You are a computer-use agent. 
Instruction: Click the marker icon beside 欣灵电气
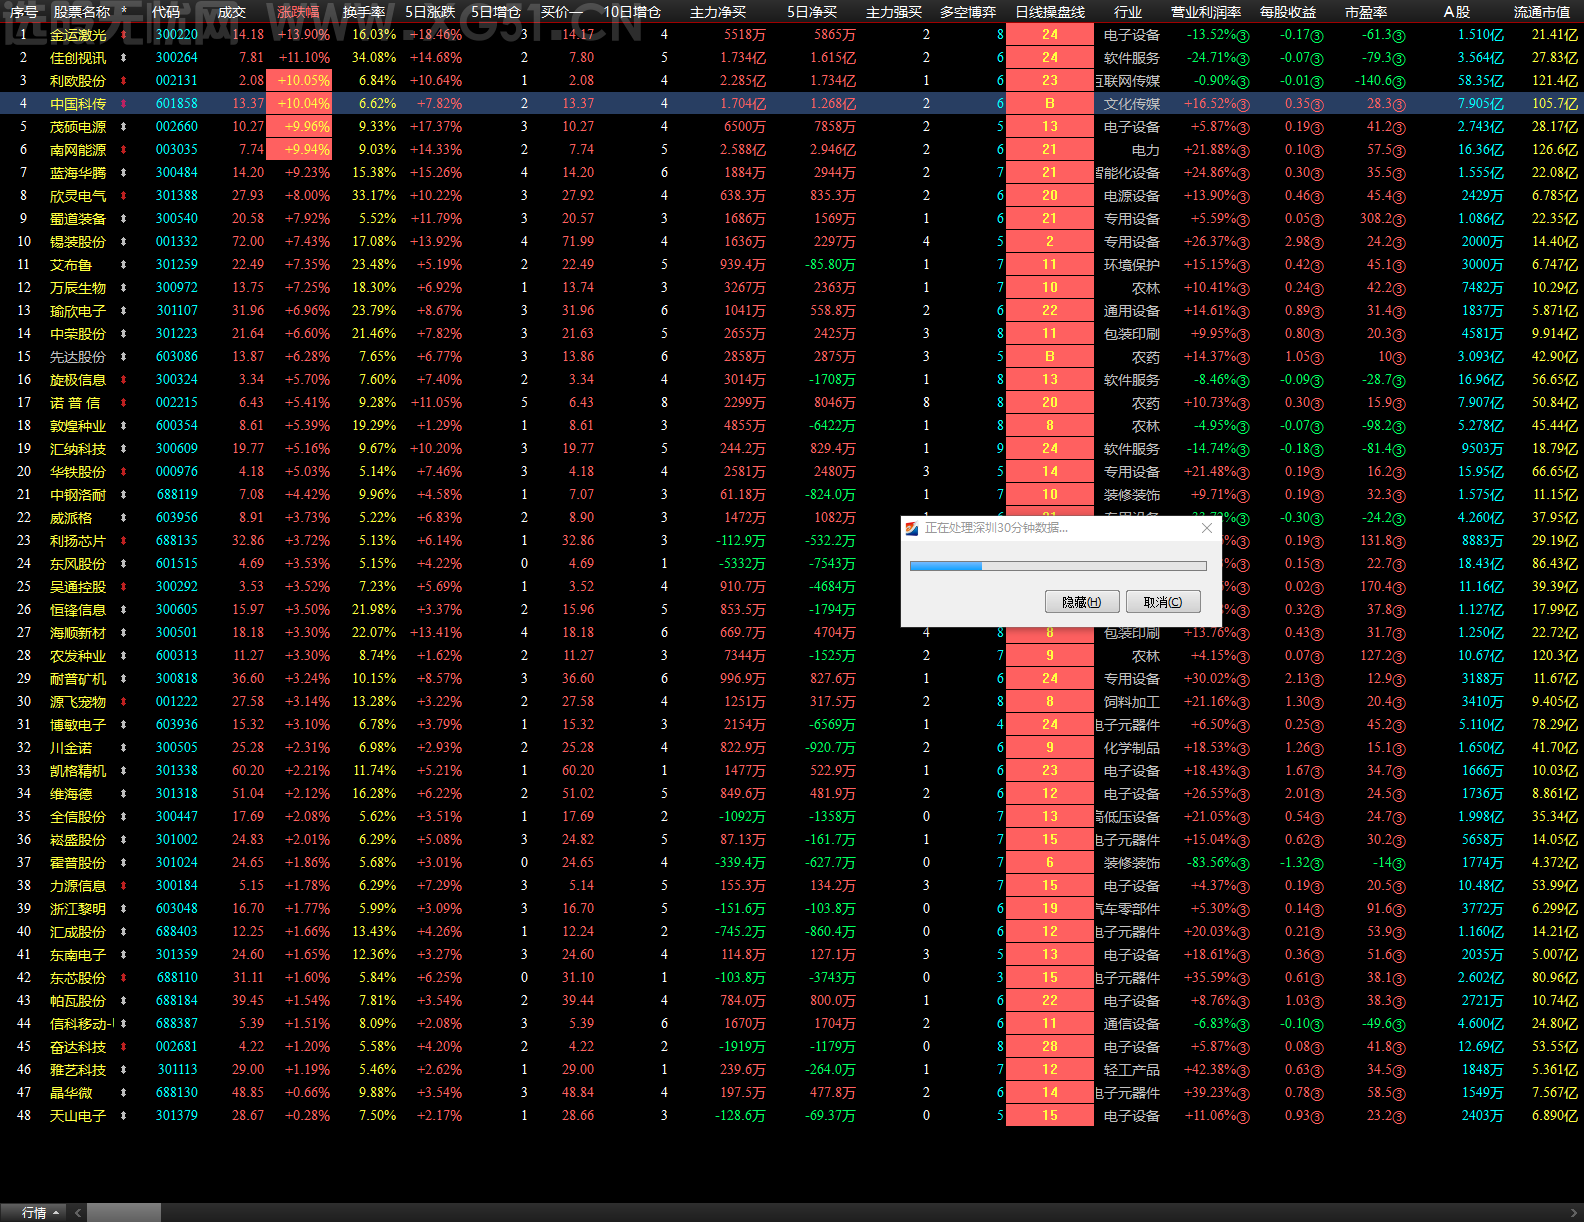124,196
